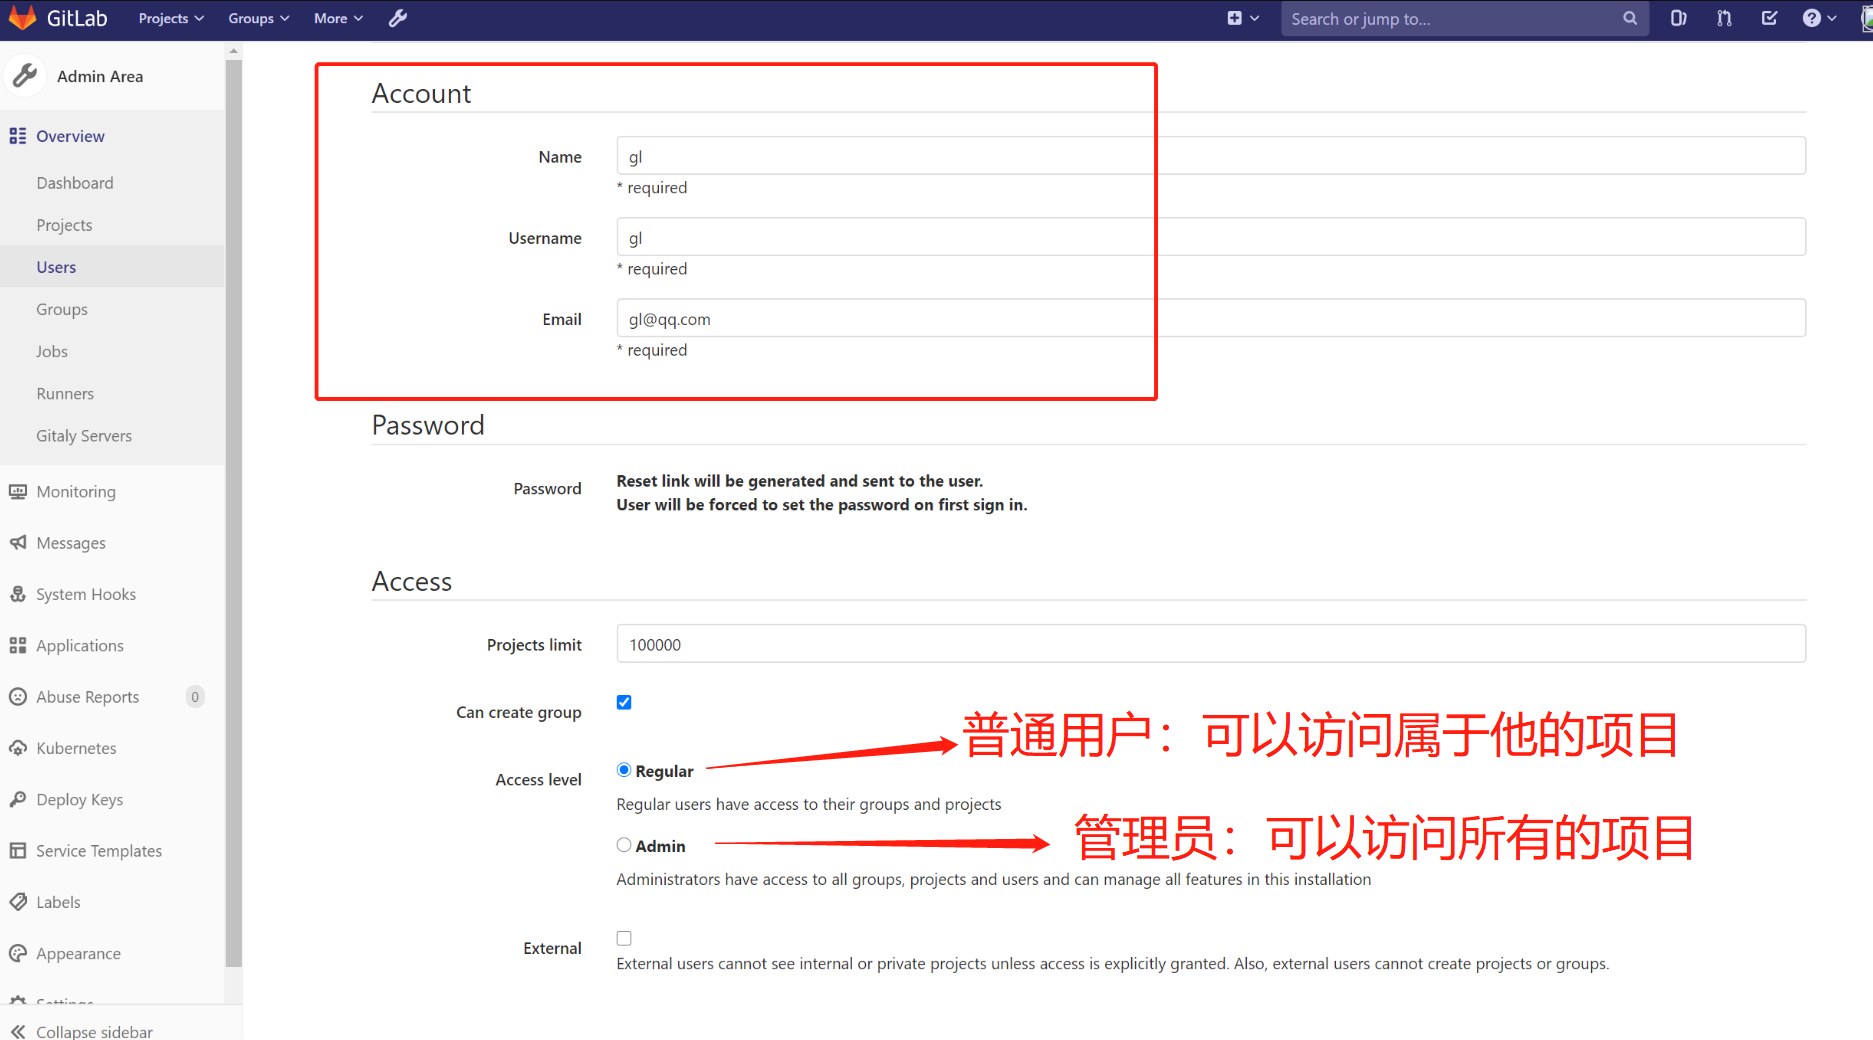The width and height of the screenshot is (1873, 1040).
Task: Click into the Projects limit field
Action: tap(1211, 644)
